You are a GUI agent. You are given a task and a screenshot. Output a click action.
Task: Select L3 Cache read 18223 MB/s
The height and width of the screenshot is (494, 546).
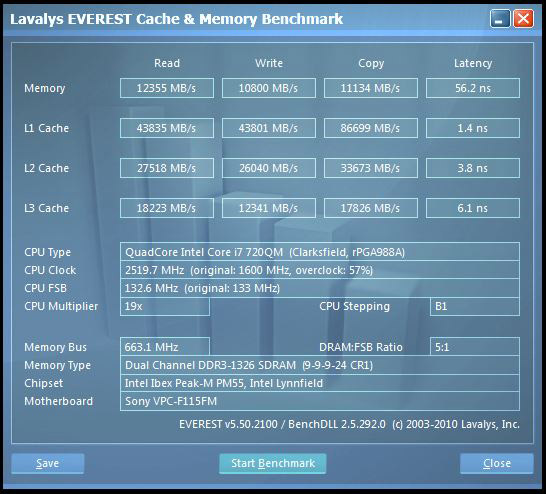[x=167, y=208]
